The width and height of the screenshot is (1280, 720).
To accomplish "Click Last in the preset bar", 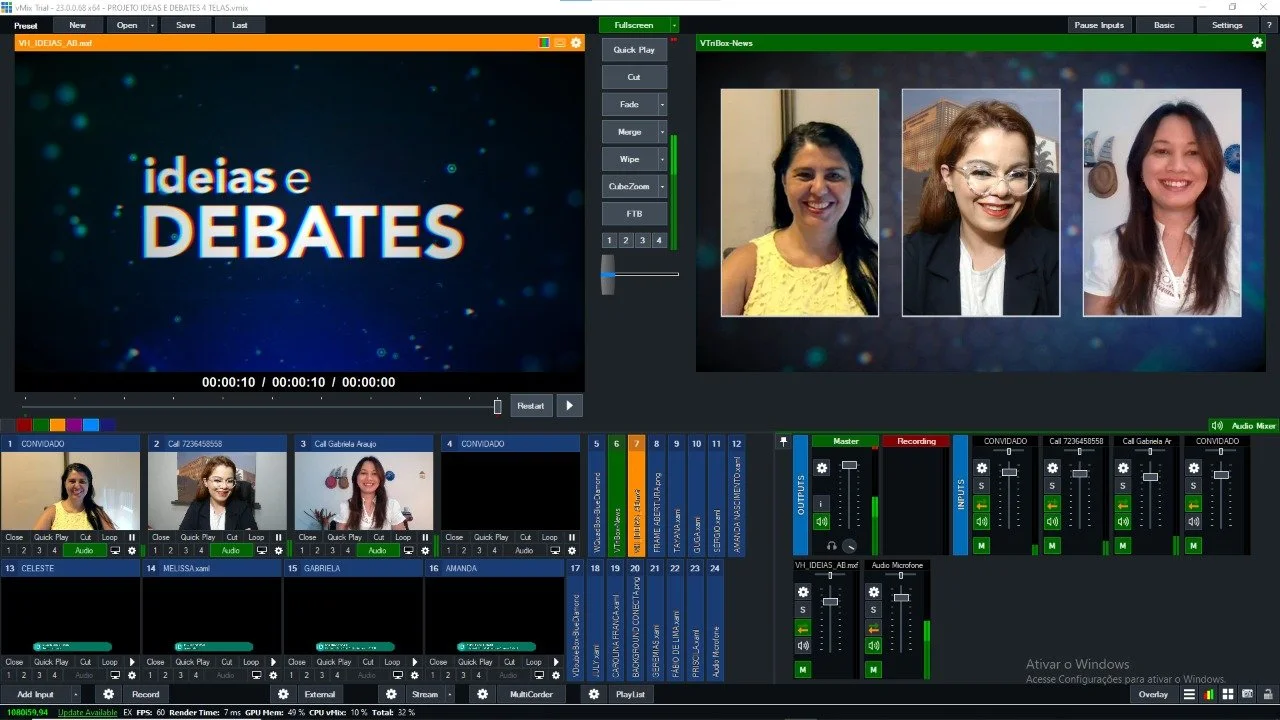I will point(240,25).
